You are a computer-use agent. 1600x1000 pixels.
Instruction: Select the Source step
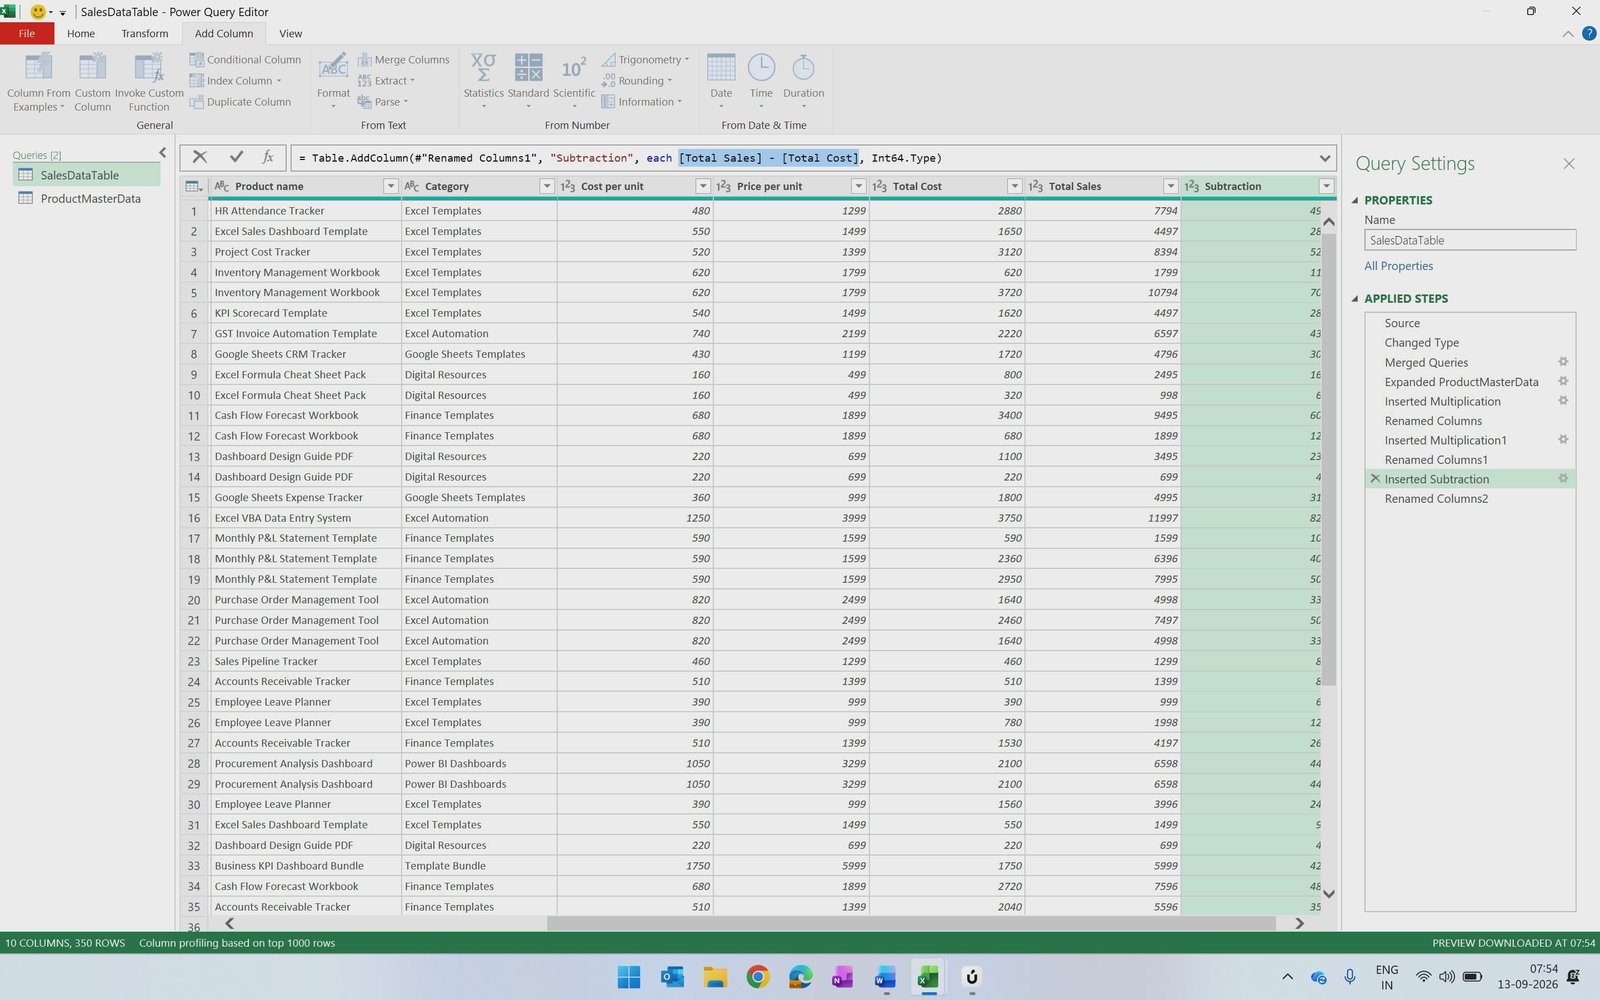1470,323
